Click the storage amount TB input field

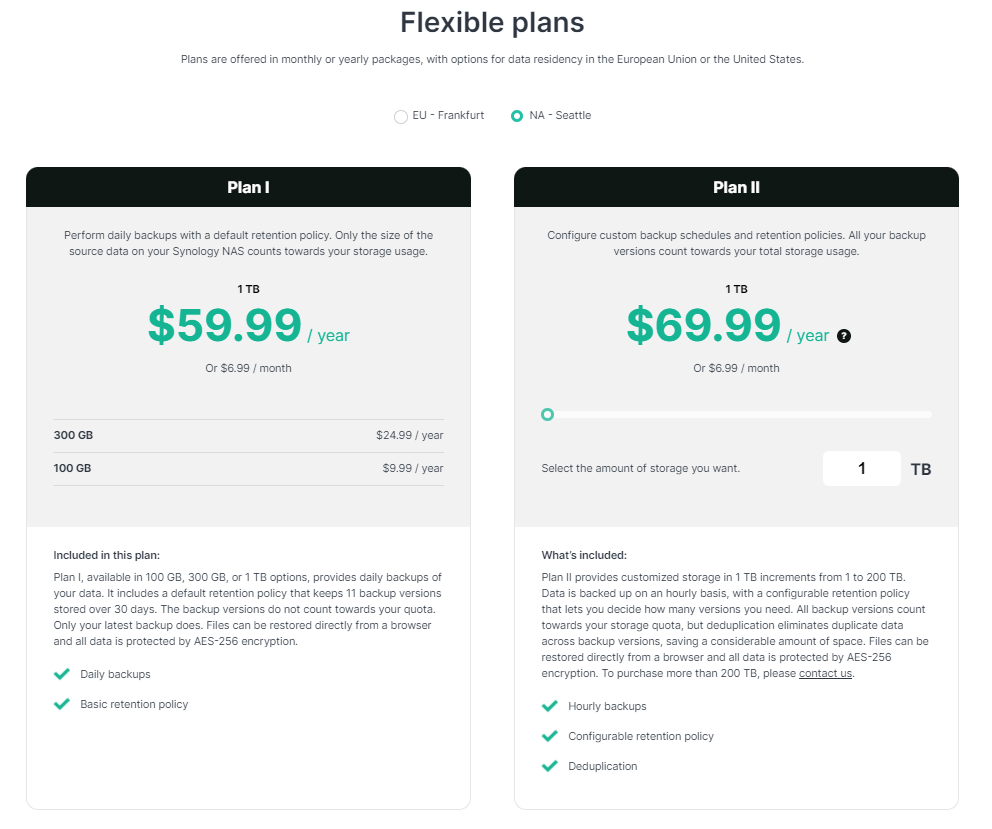[862, 468]
